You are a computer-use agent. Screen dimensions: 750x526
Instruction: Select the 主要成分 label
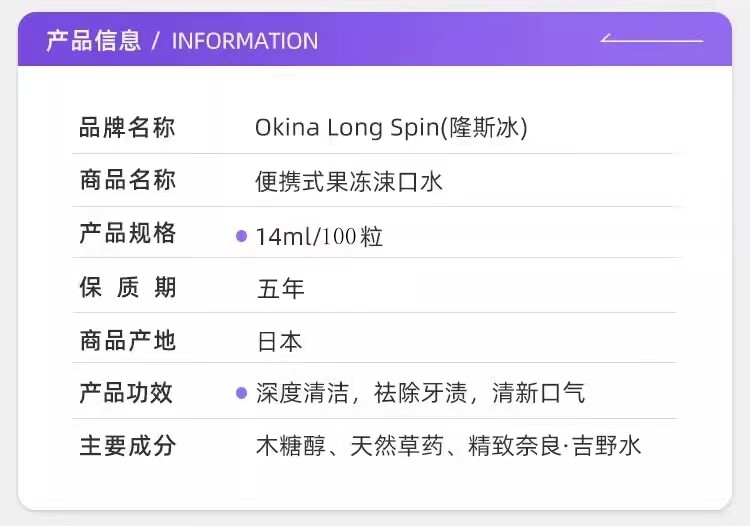tap(127, 446)
